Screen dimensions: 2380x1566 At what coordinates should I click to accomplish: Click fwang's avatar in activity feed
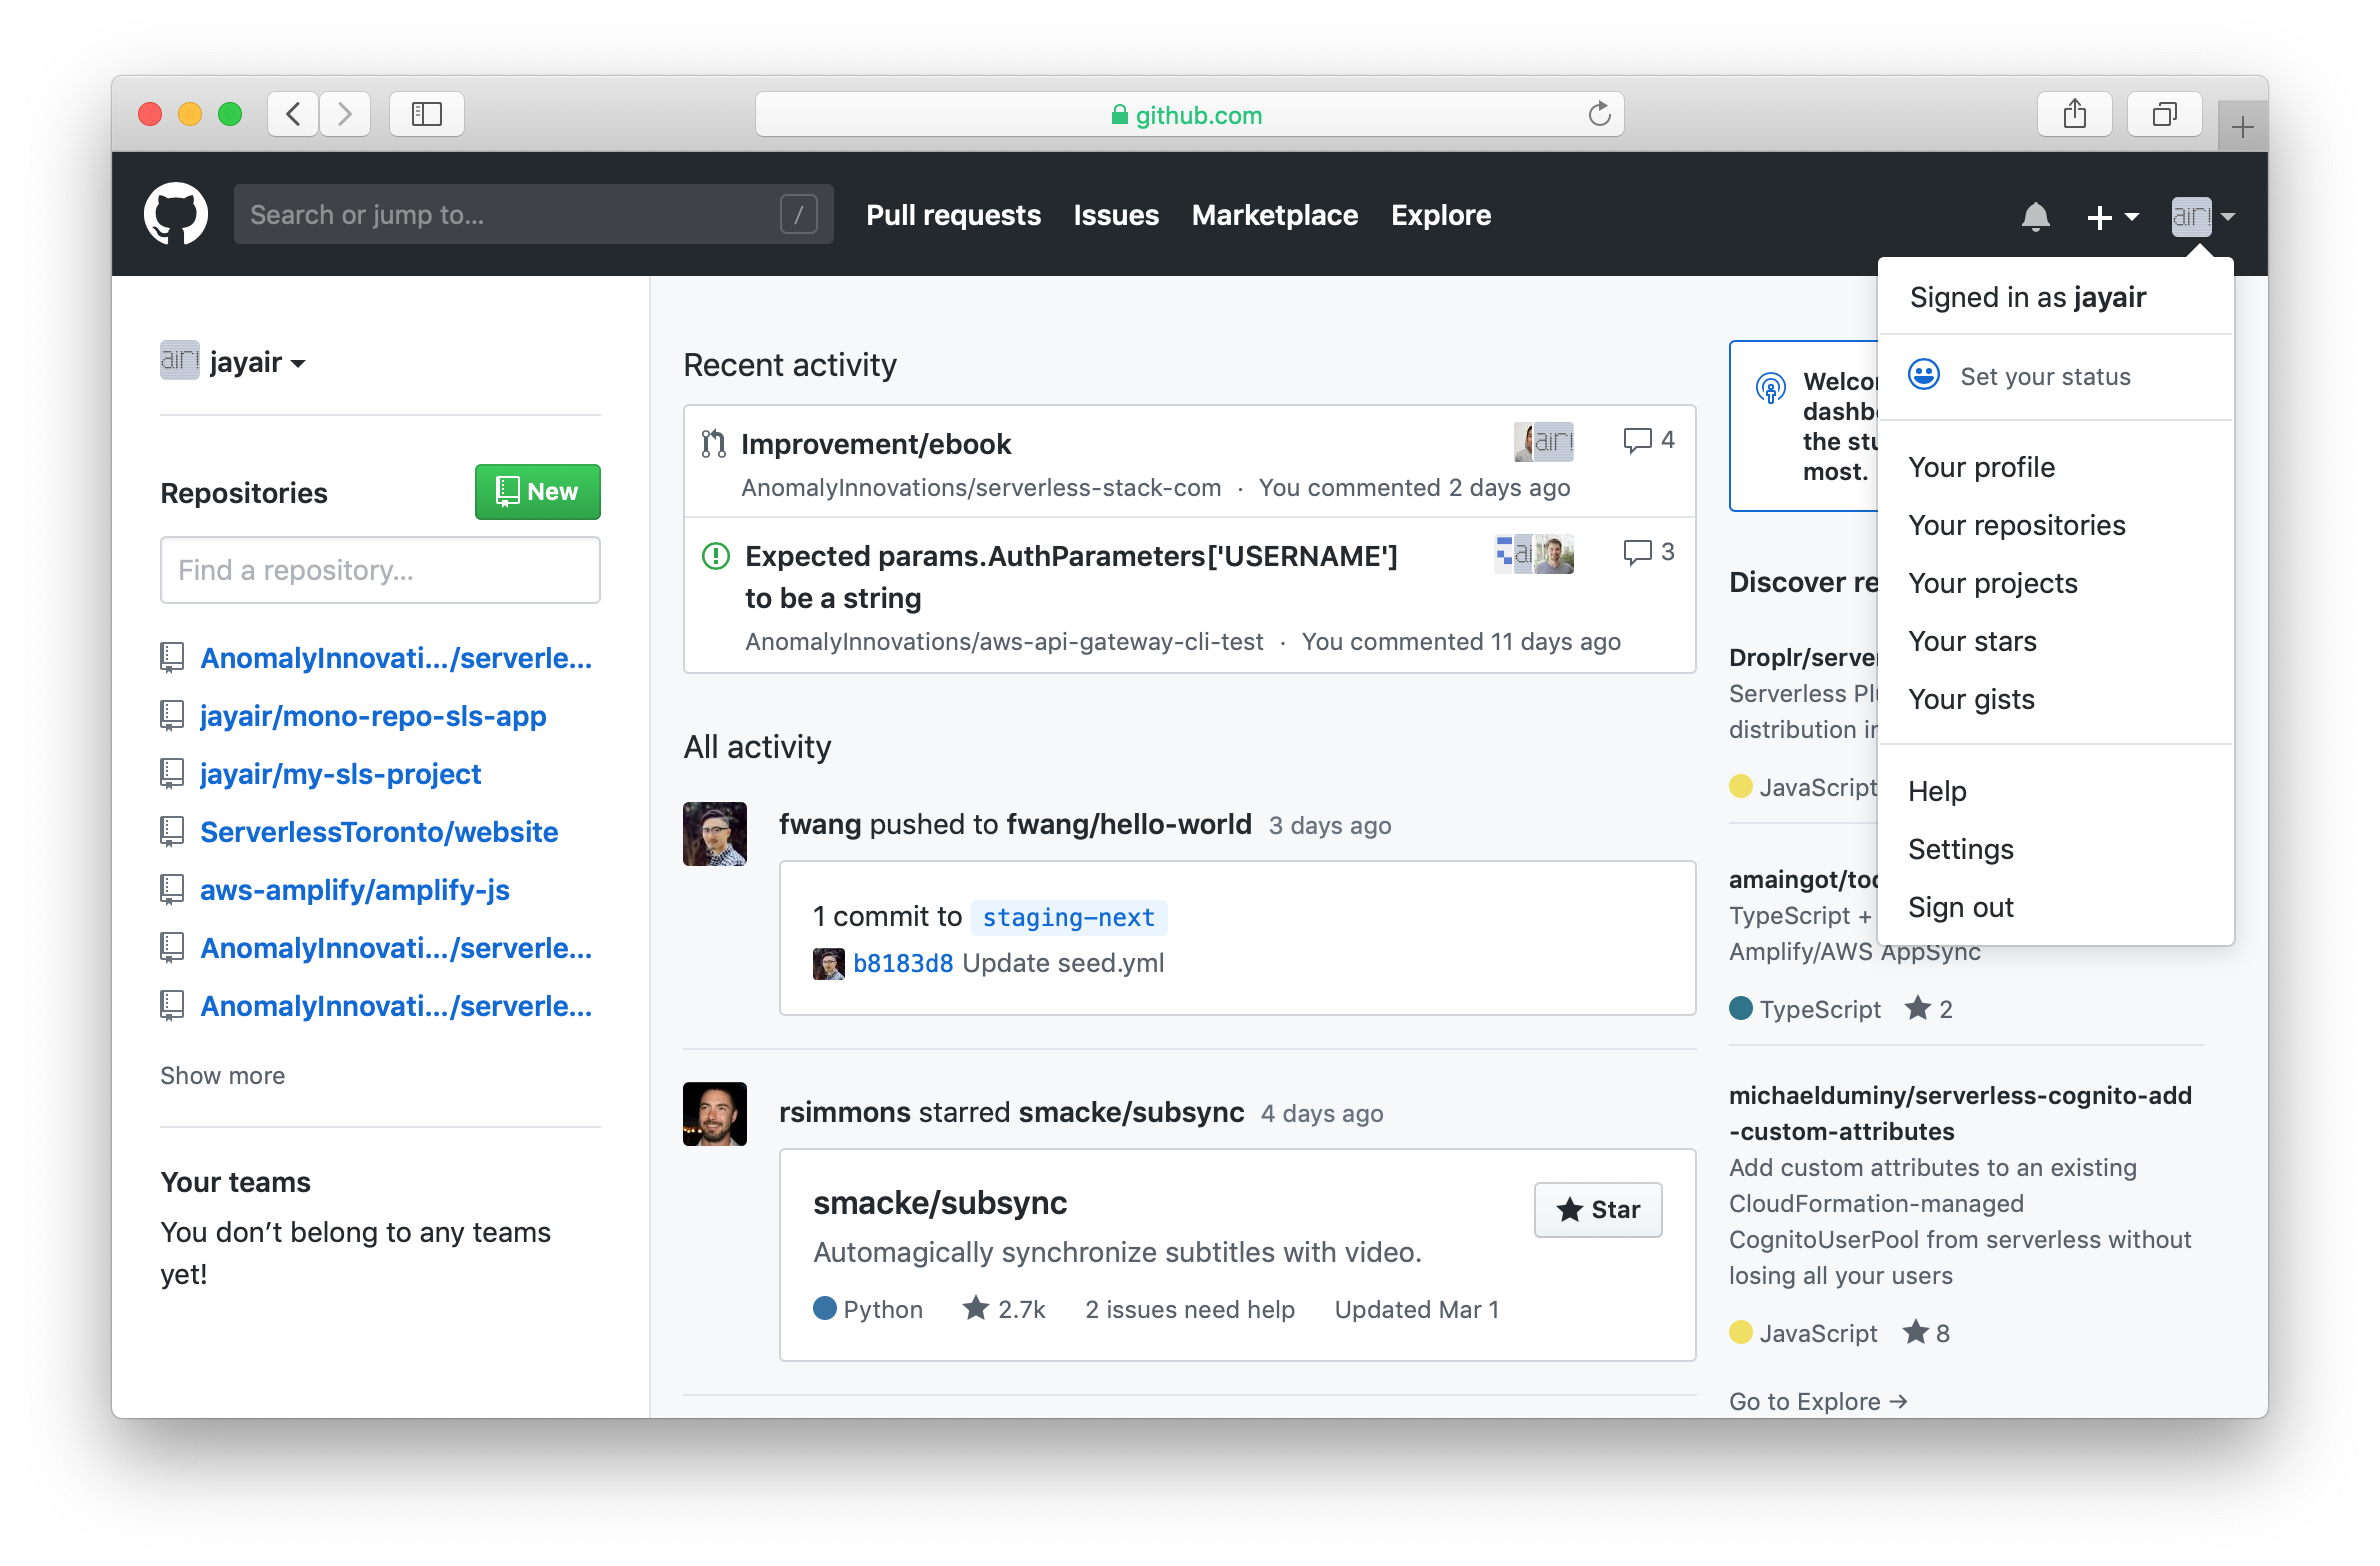pyautogui.click(x=714, y=833)
